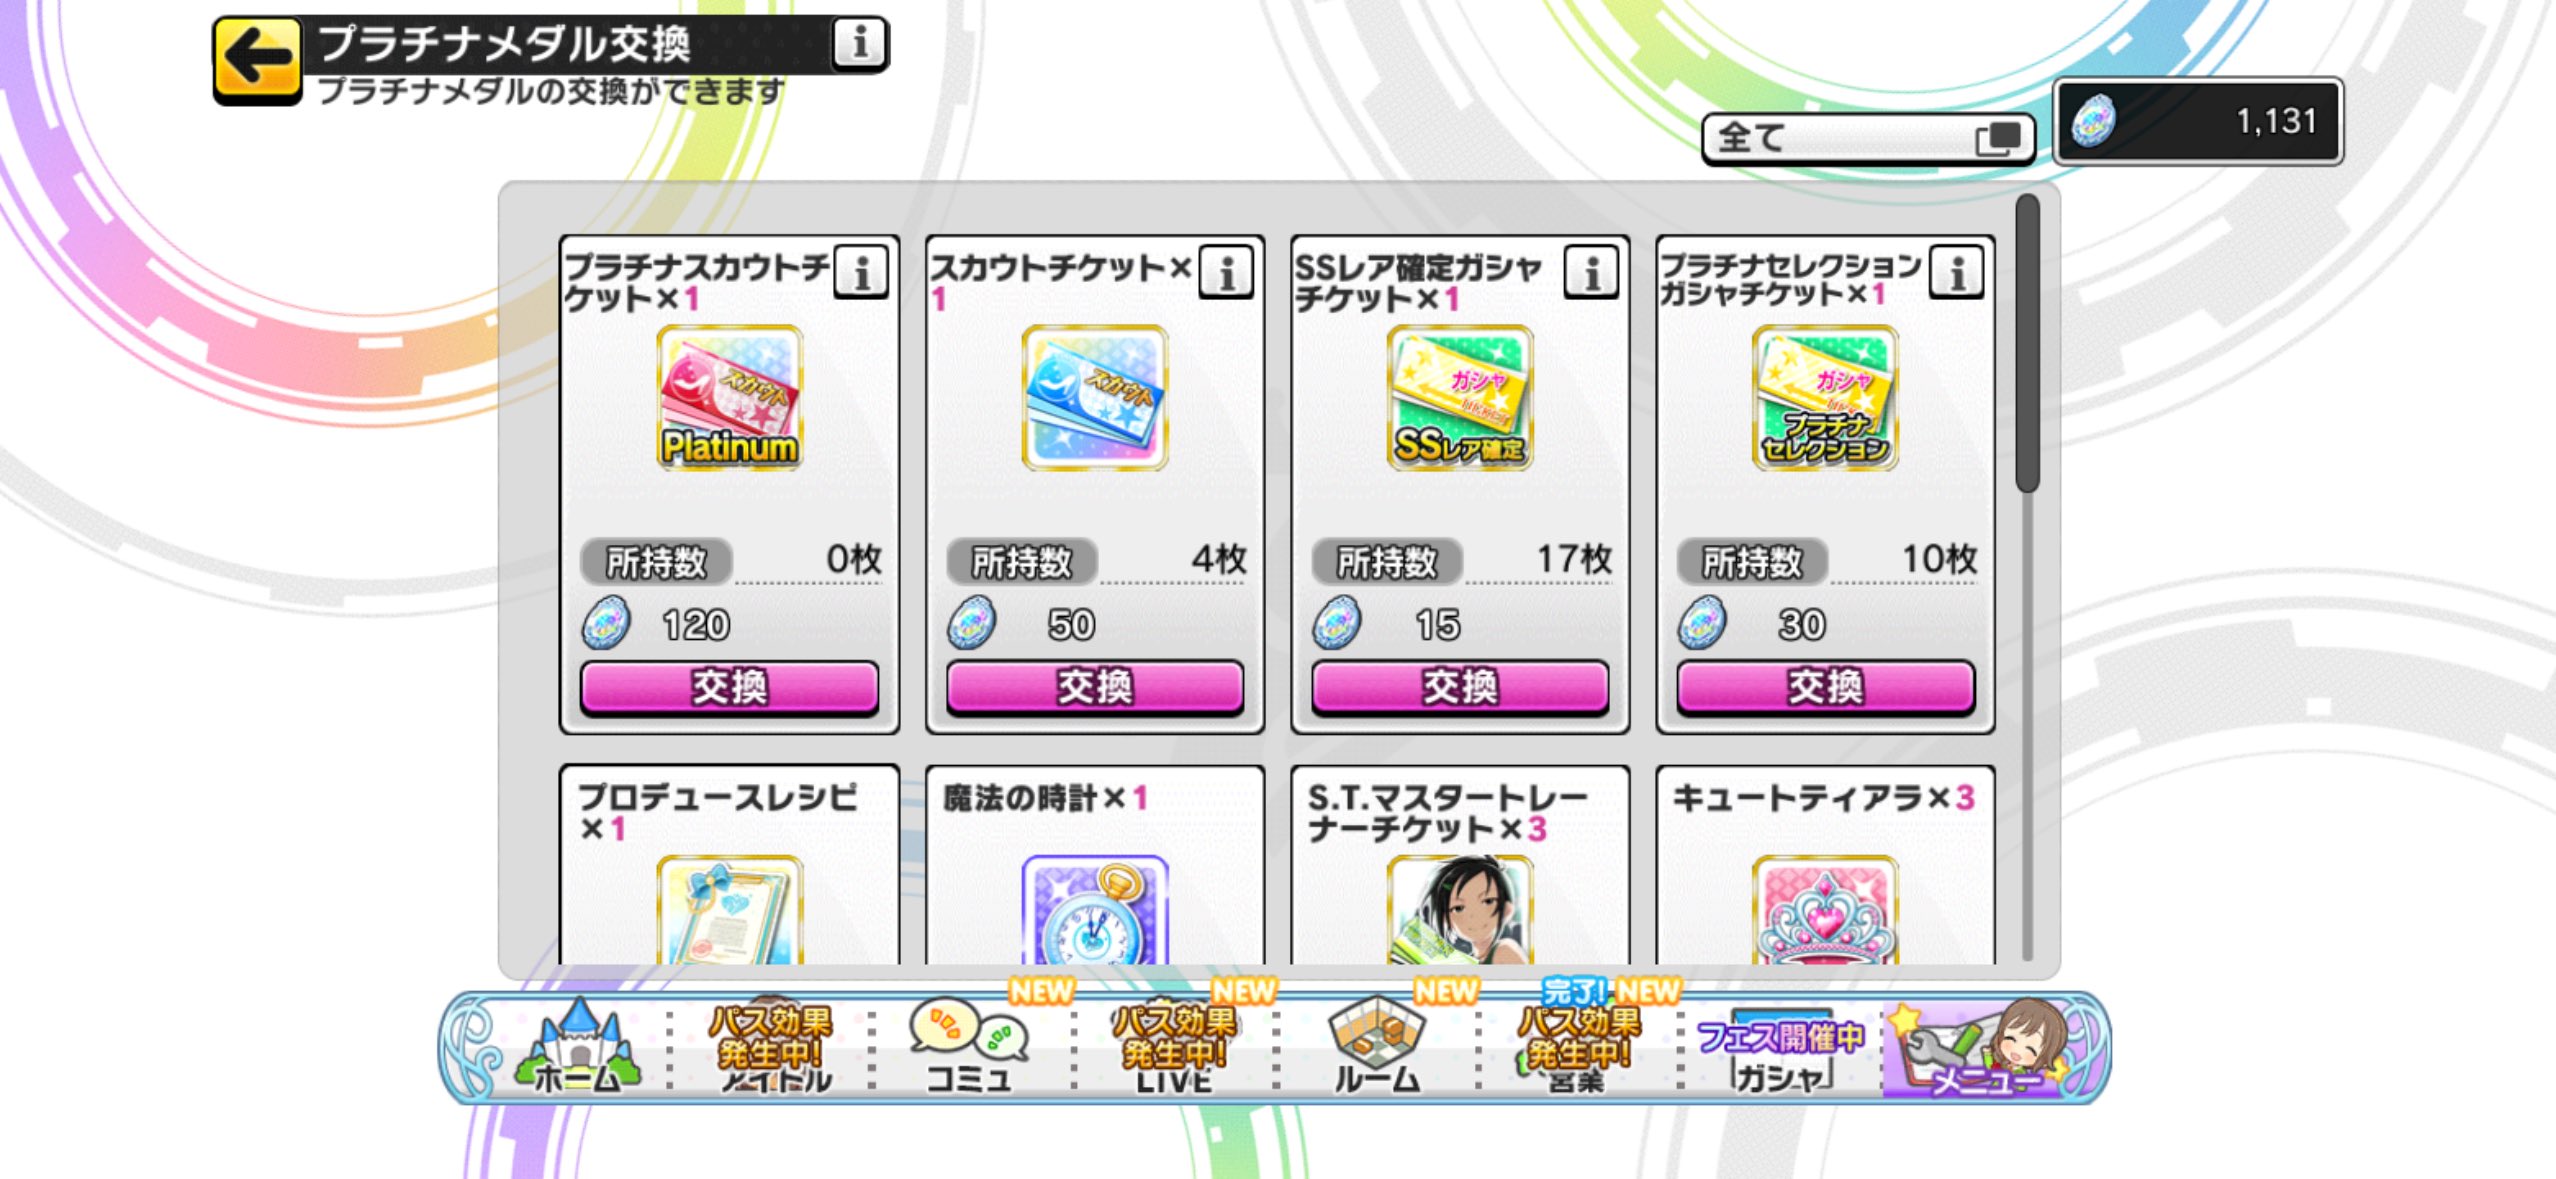The width and height of the screenshot is (2556, 1179).
Task: Exchange for スカウトチケット costing 50
Action: (1095, 687)
